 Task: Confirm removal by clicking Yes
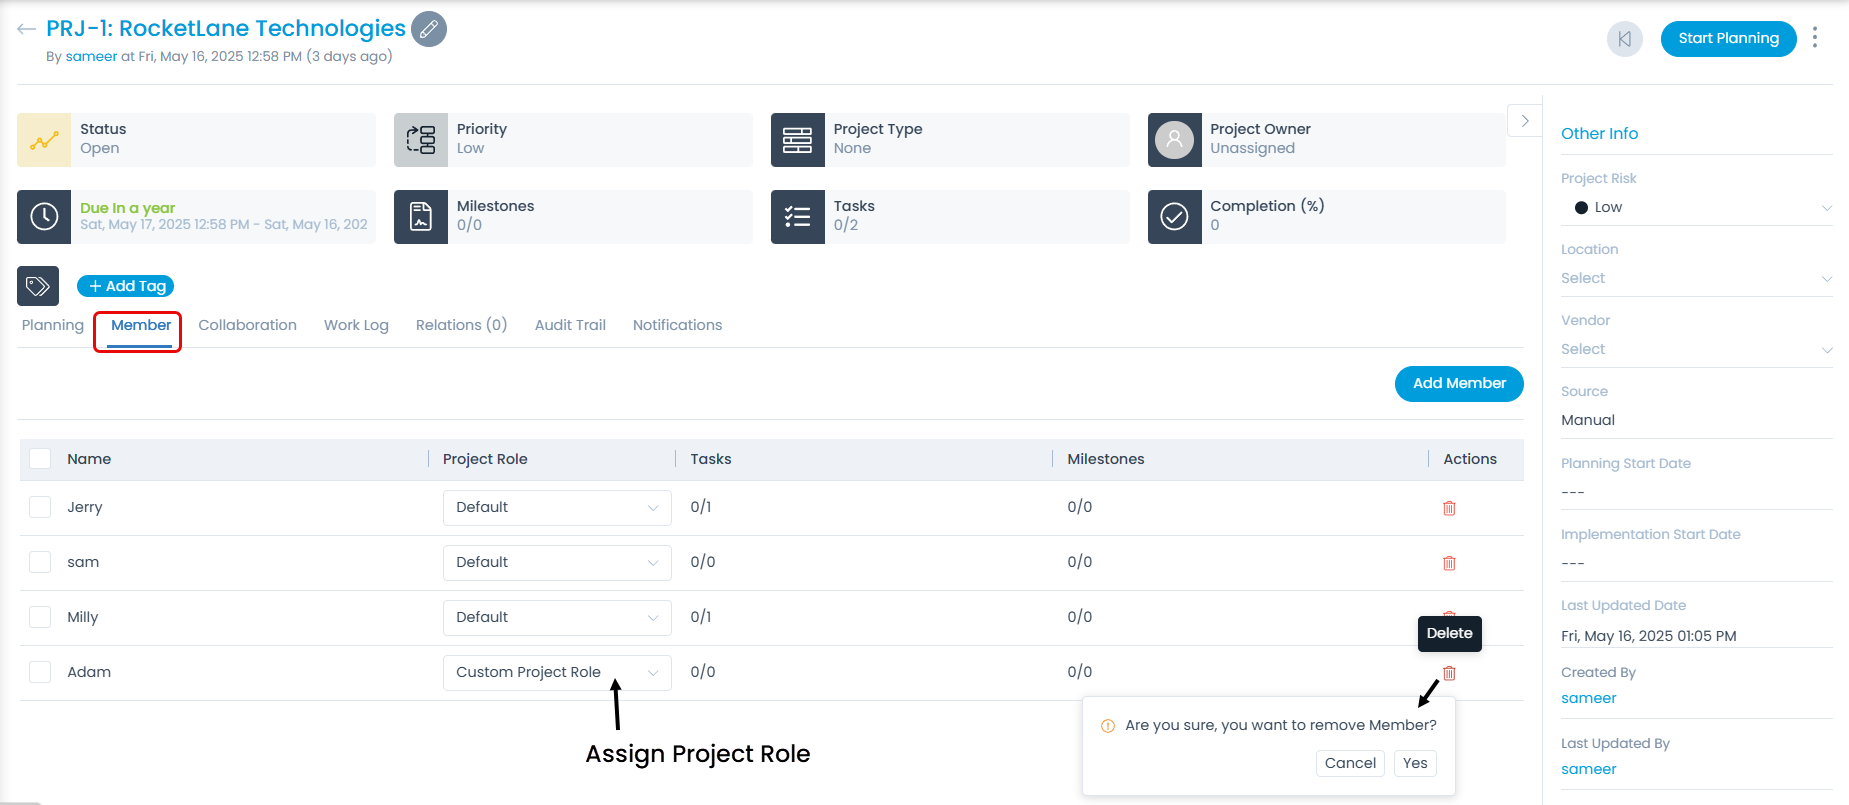click(1414, 763)
